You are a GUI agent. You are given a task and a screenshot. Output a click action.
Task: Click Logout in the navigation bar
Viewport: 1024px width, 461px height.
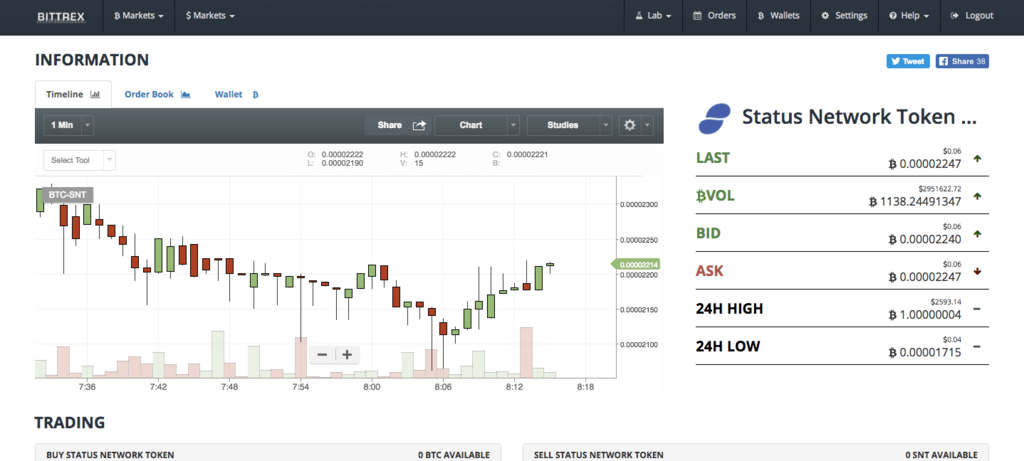point(972,16)
